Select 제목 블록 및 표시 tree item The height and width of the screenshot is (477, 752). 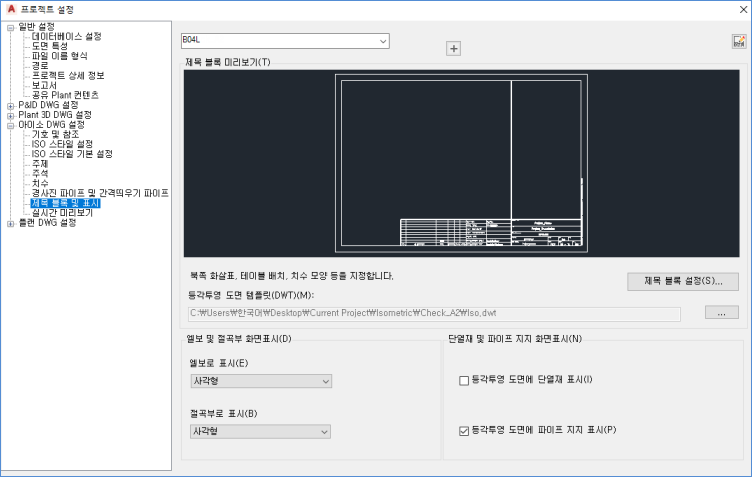point(65,203)
